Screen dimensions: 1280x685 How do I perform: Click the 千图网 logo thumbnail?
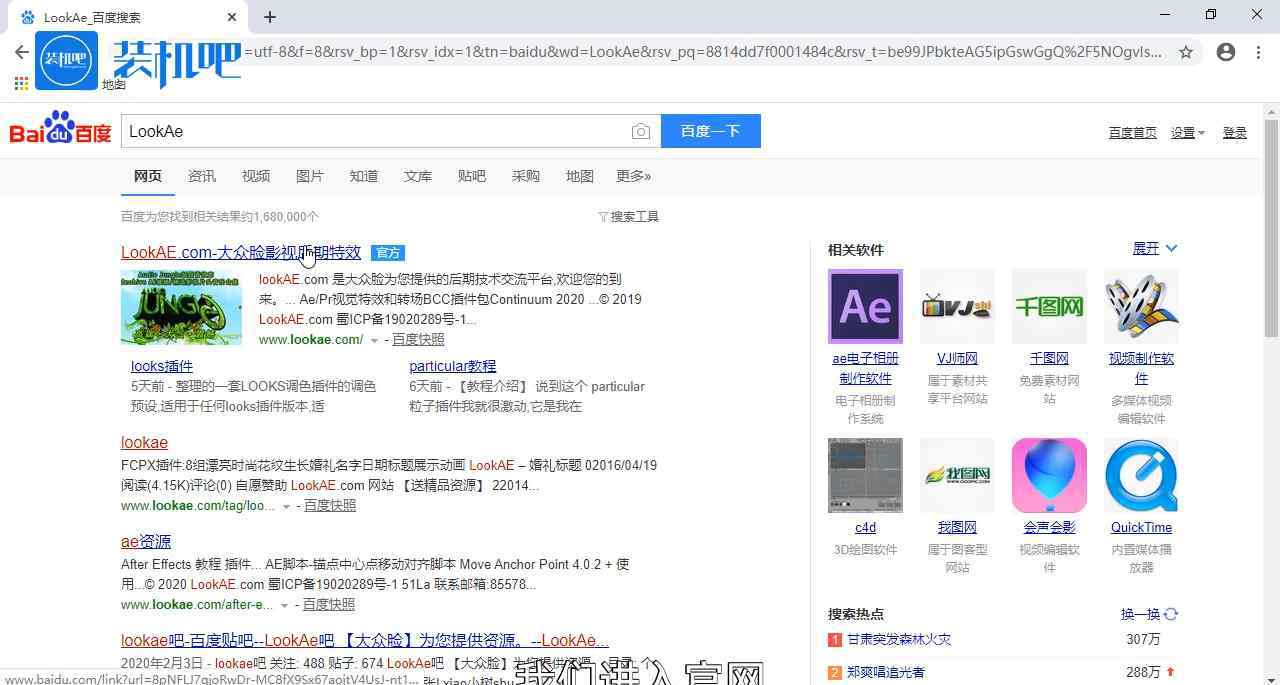point(1049,306)
